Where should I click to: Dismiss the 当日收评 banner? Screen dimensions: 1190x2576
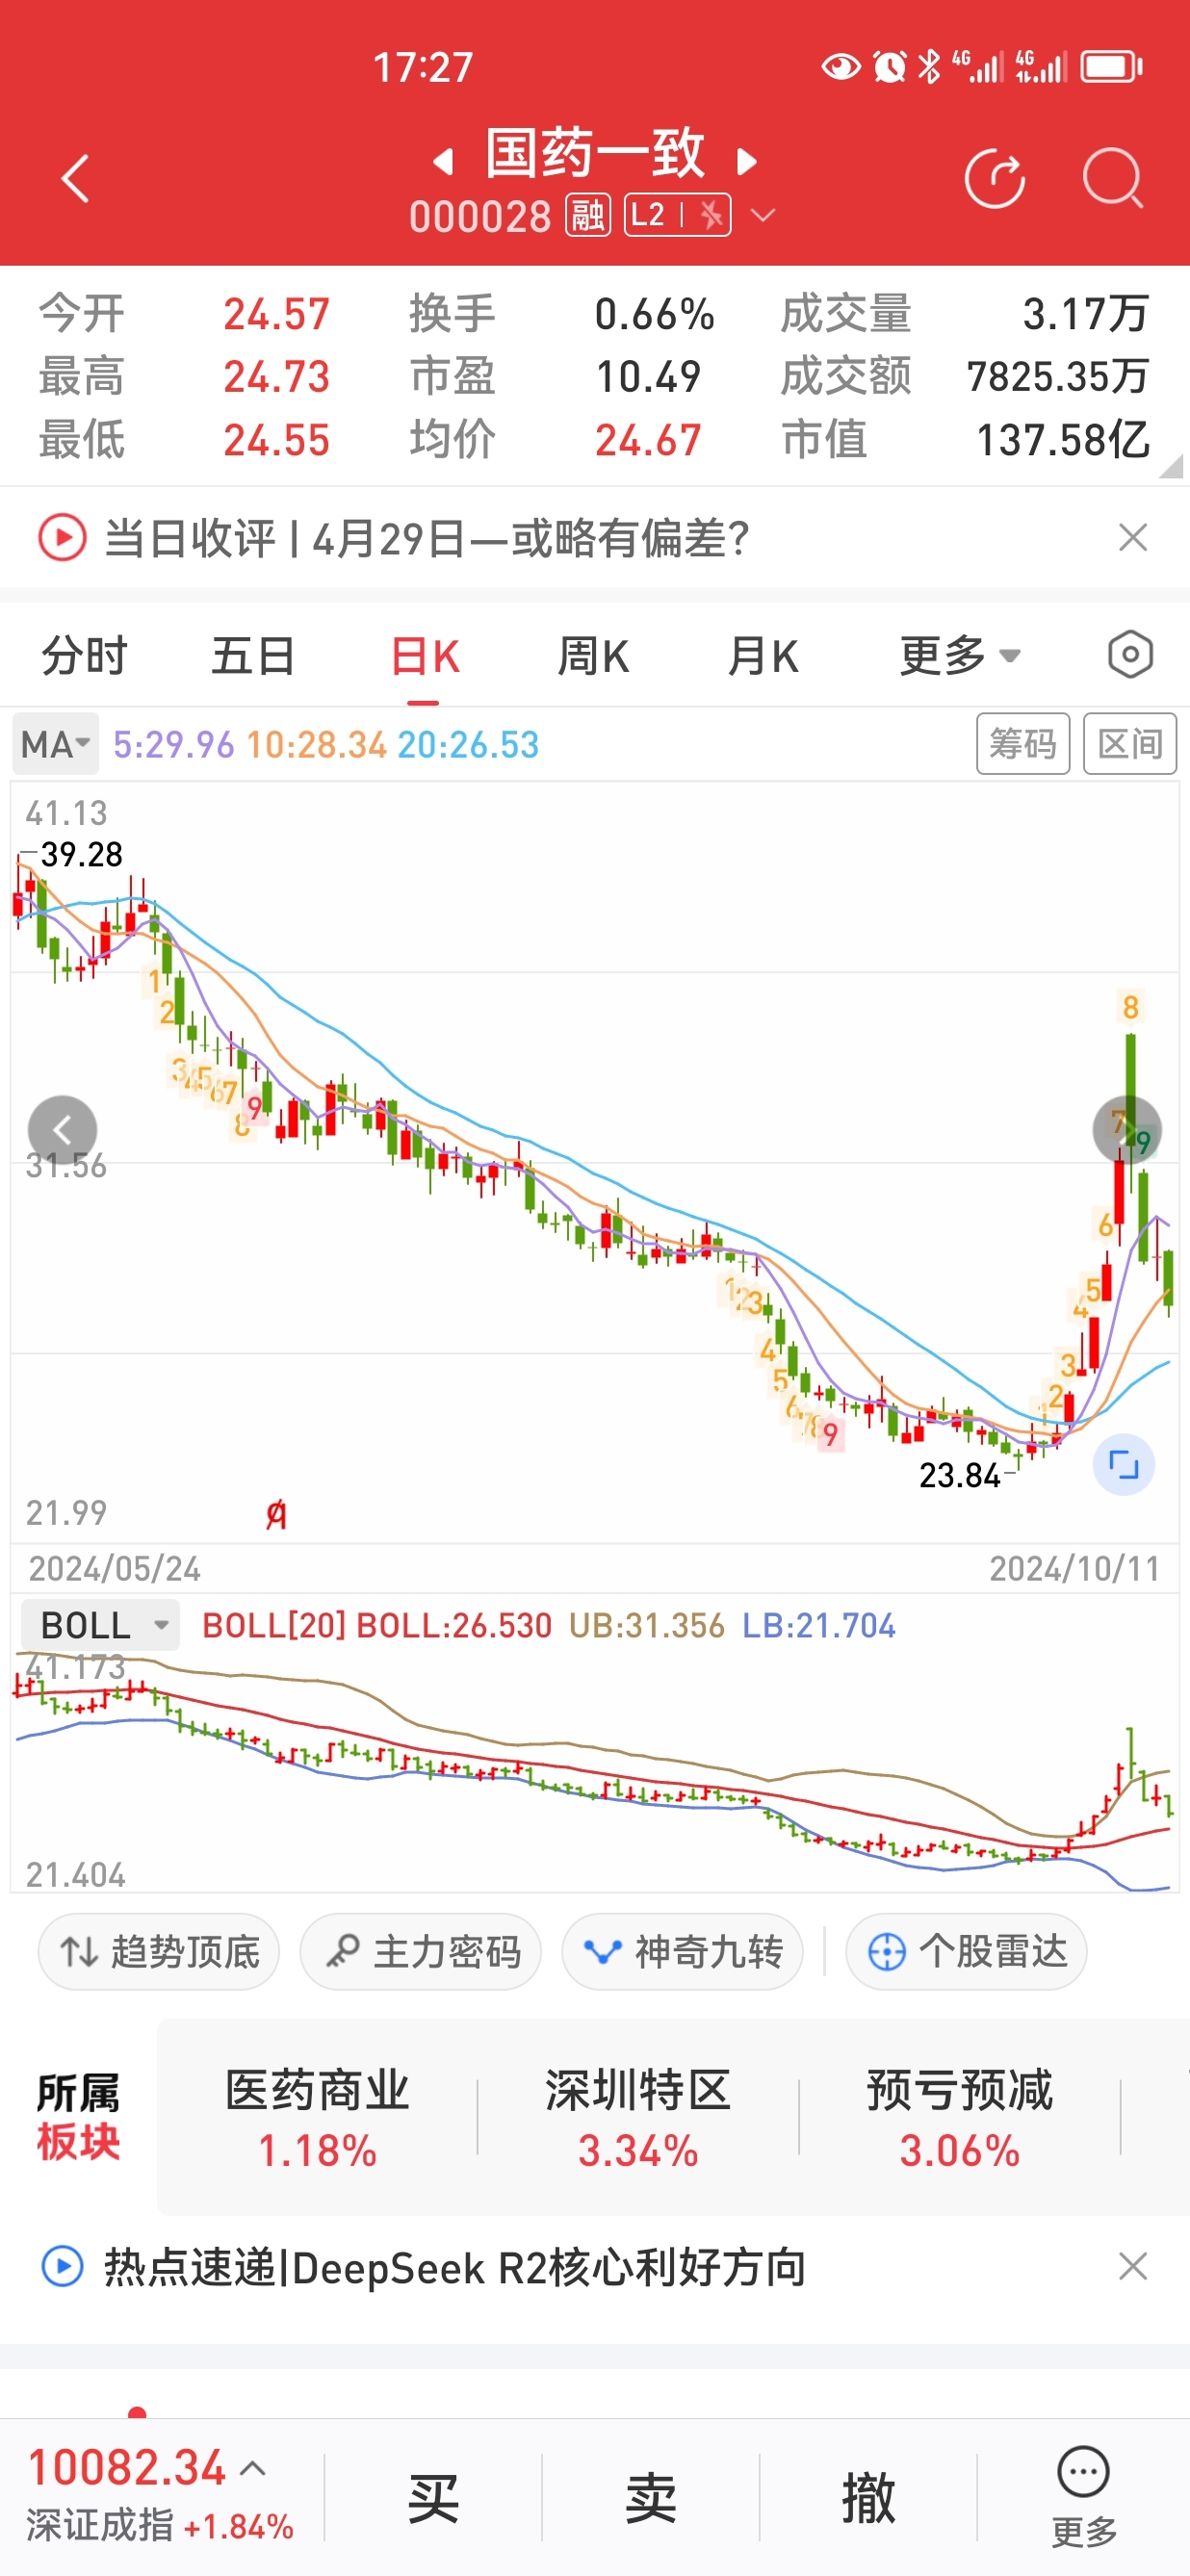(x=1133, y=538)
